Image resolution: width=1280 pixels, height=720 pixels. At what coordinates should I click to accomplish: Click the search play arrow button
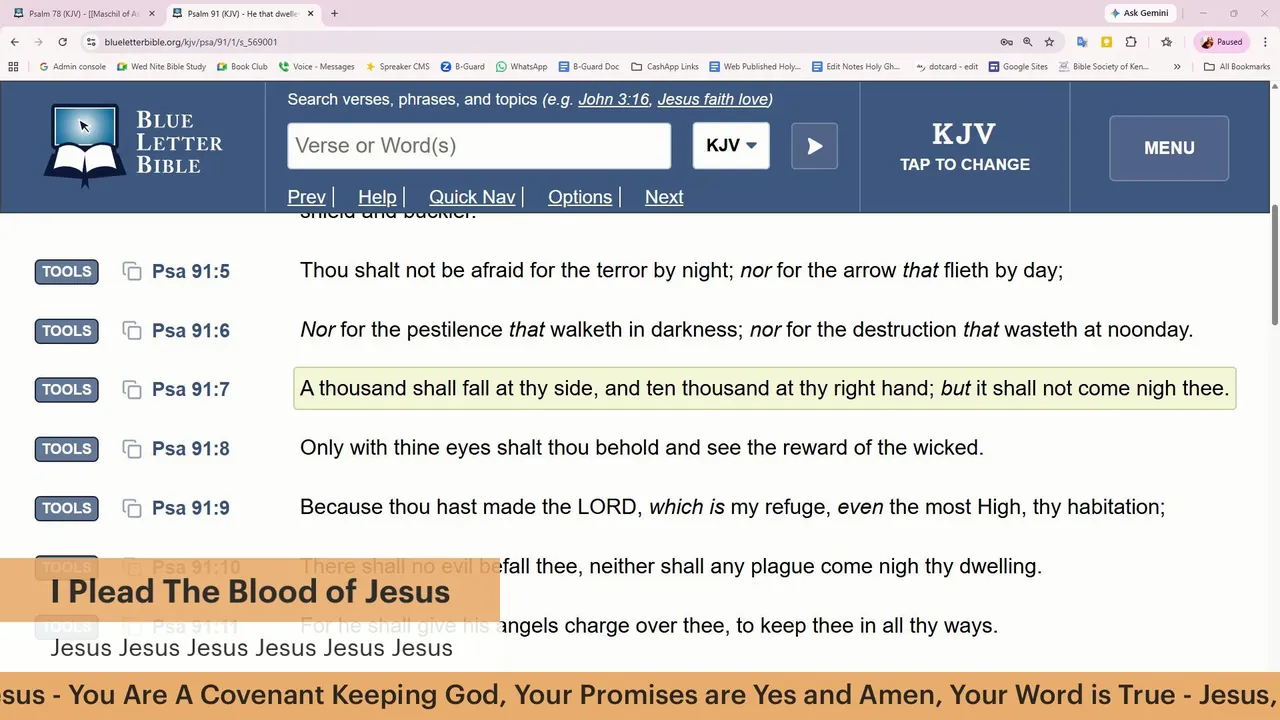click(814, 146)
